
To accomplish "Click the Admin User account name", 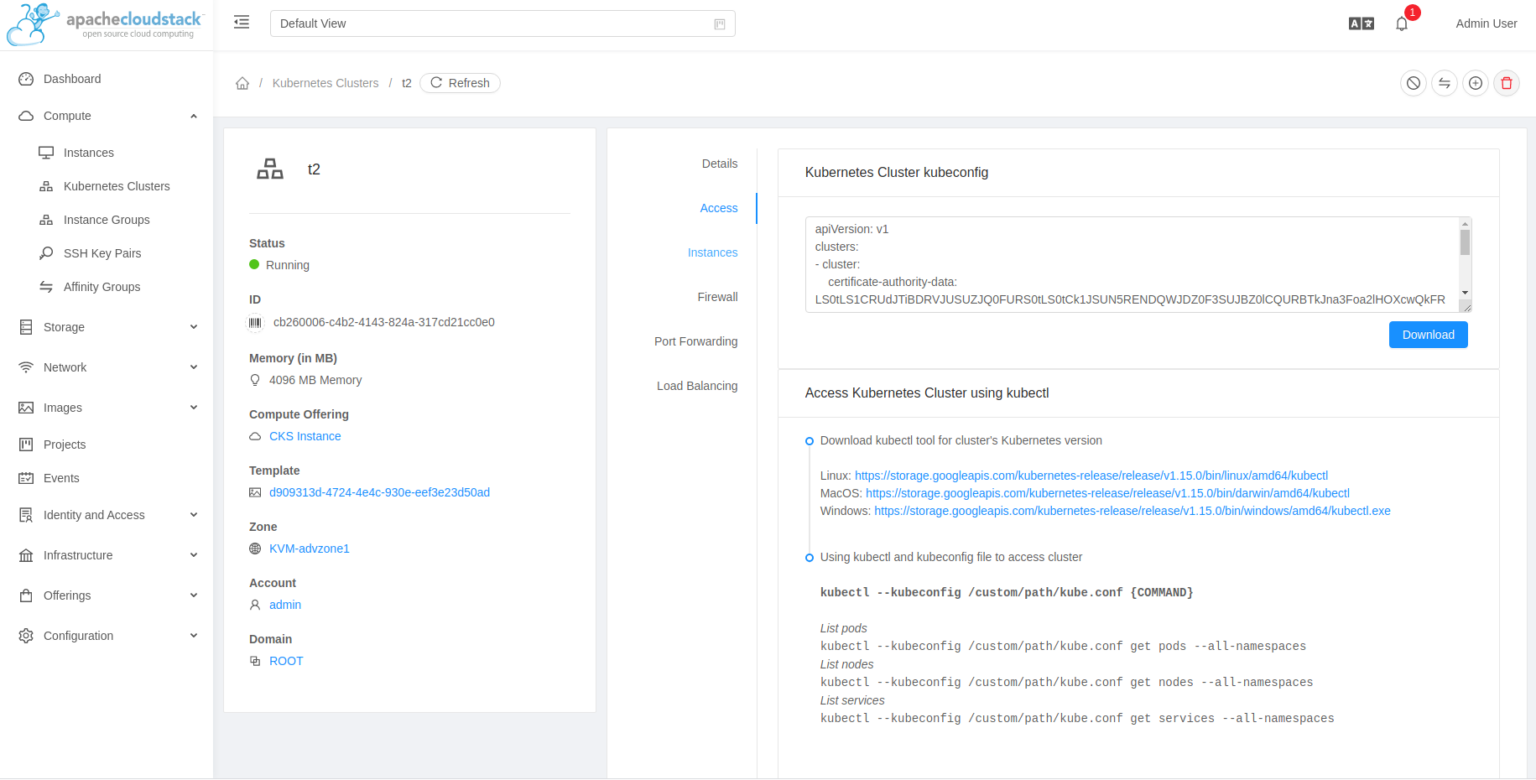I will tap(1486, 23).
